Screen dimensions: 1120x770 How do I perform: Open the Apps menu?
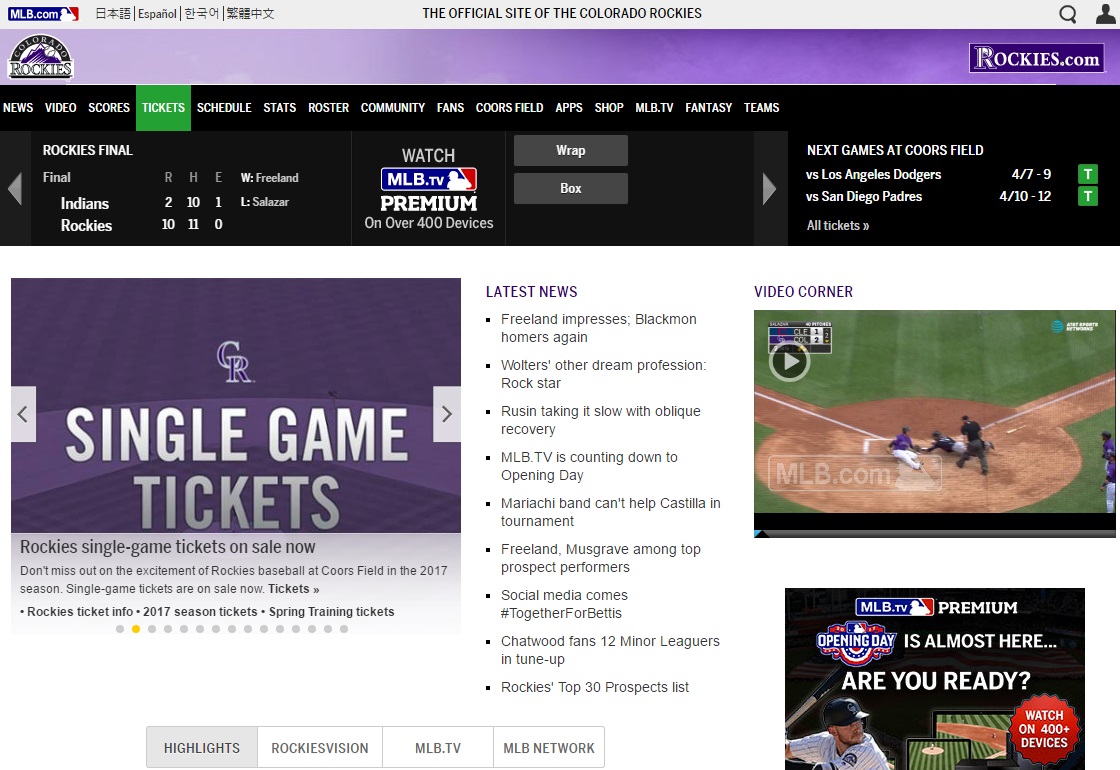coord(569,108)
